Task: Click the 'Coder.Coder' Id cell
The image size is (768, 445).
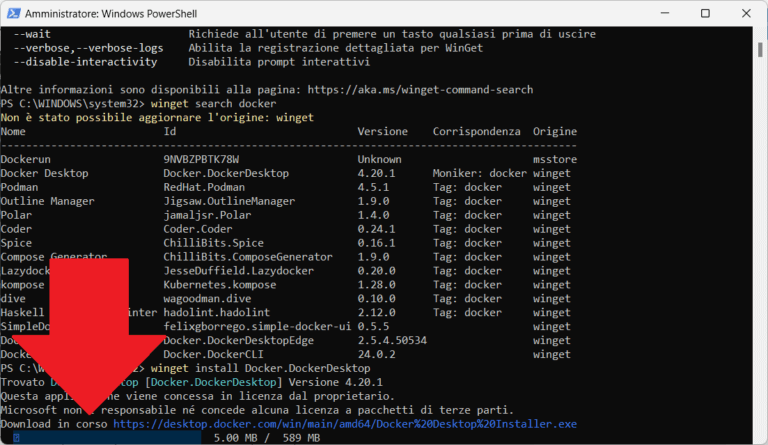Action: pos(198,229)
